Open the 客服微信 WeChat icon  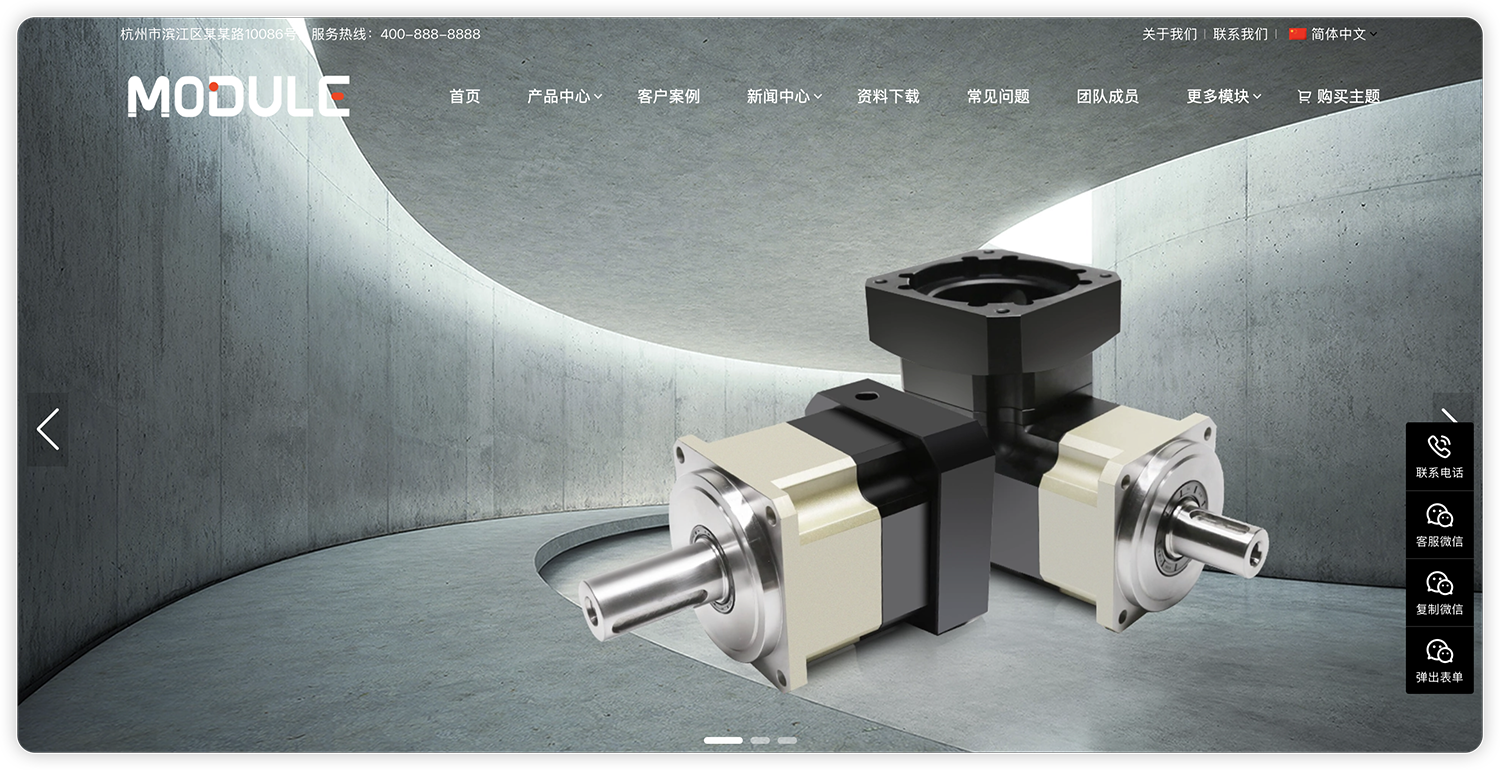(x=1439, y=516)
